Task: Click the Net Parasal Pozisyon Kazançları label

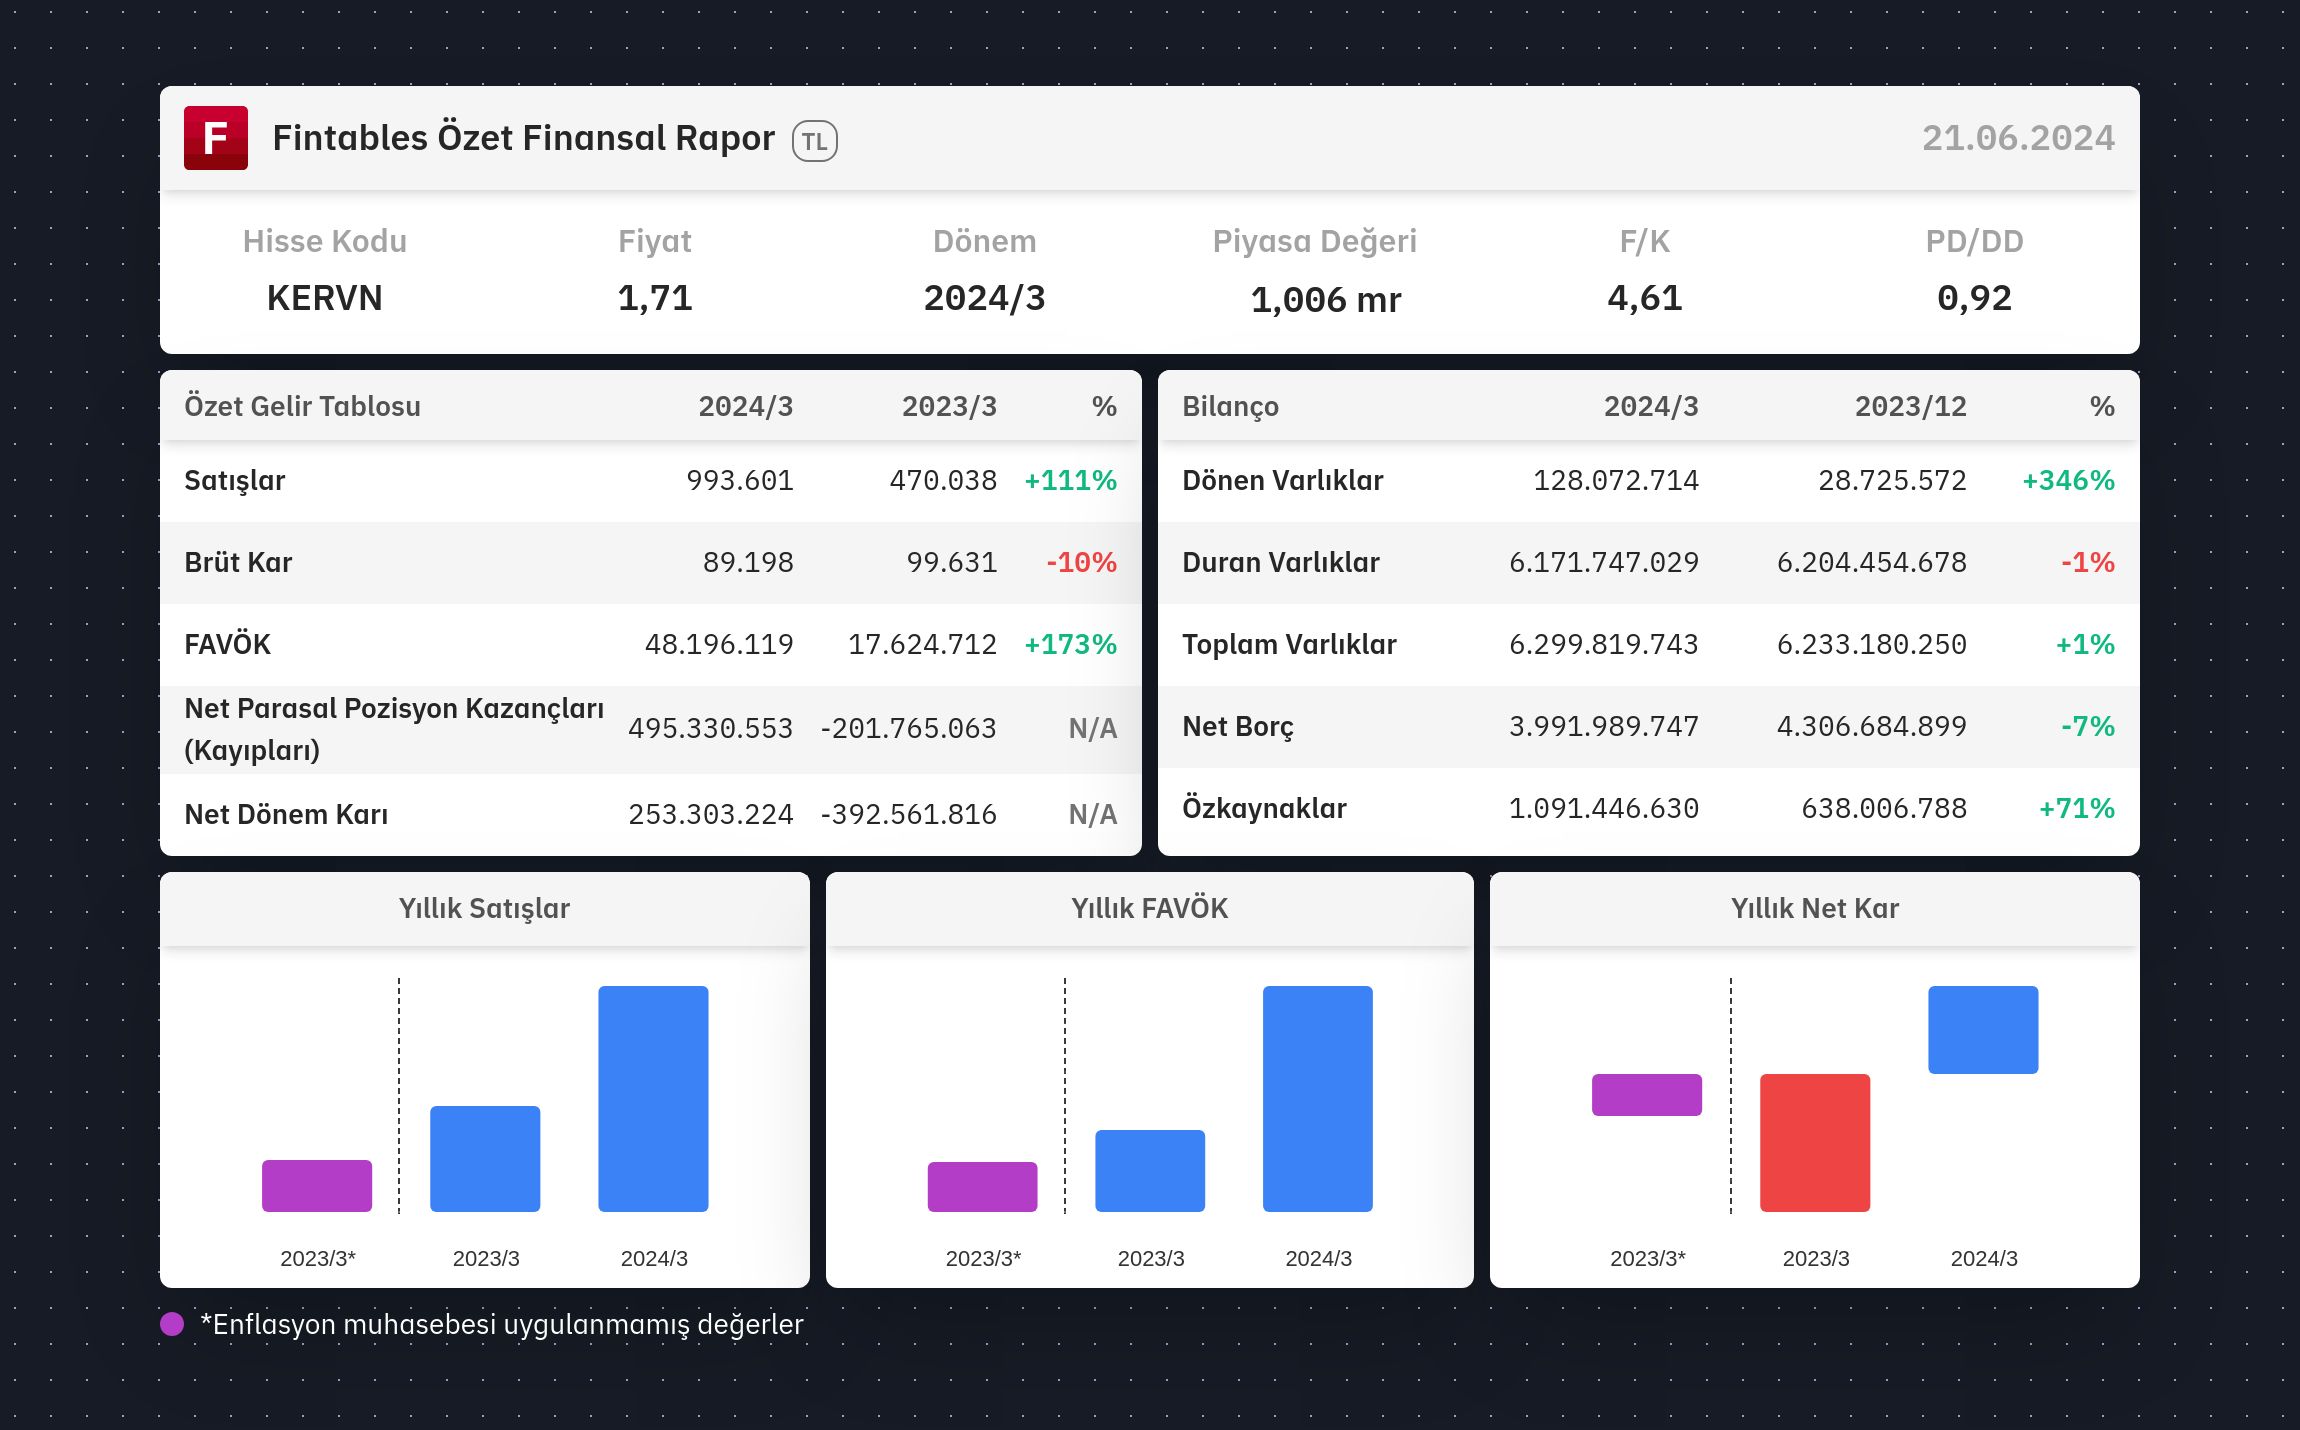Action: pyautogui.click(x=394, y=729)
